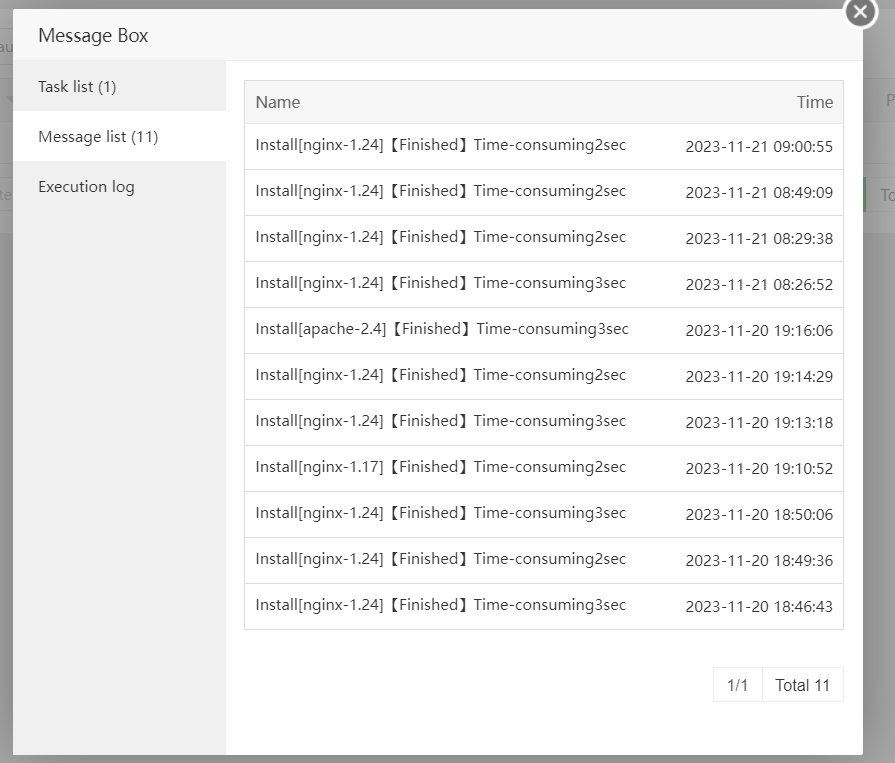Screen dimensions: 895x763
Task: Select the Message list tab
Action: pyautogui.click(x=98, y=137)
